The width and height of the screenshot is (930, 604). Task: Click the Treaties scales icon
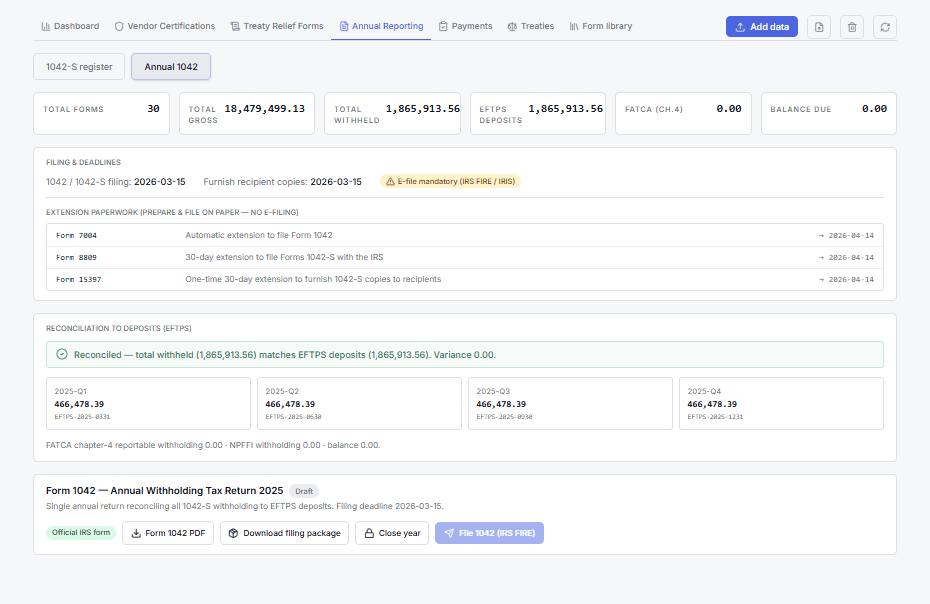[x=512, y=26]
